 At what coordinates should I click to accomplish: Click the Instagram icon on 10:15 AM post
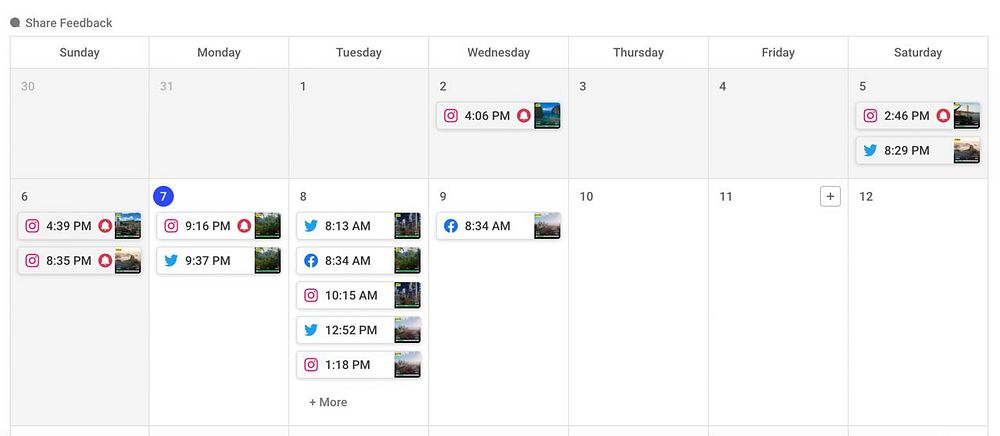pos(311,295)
